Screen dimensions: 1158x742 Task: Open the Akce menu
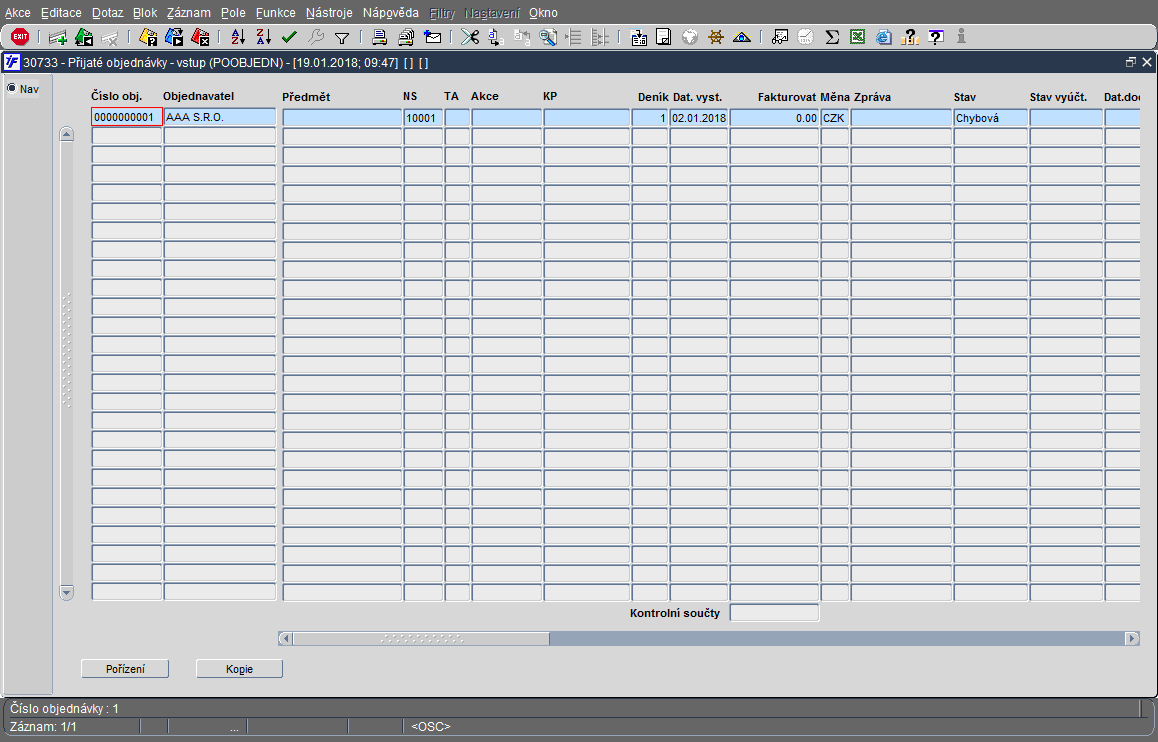pyautogui.click(x=18, y=13)
